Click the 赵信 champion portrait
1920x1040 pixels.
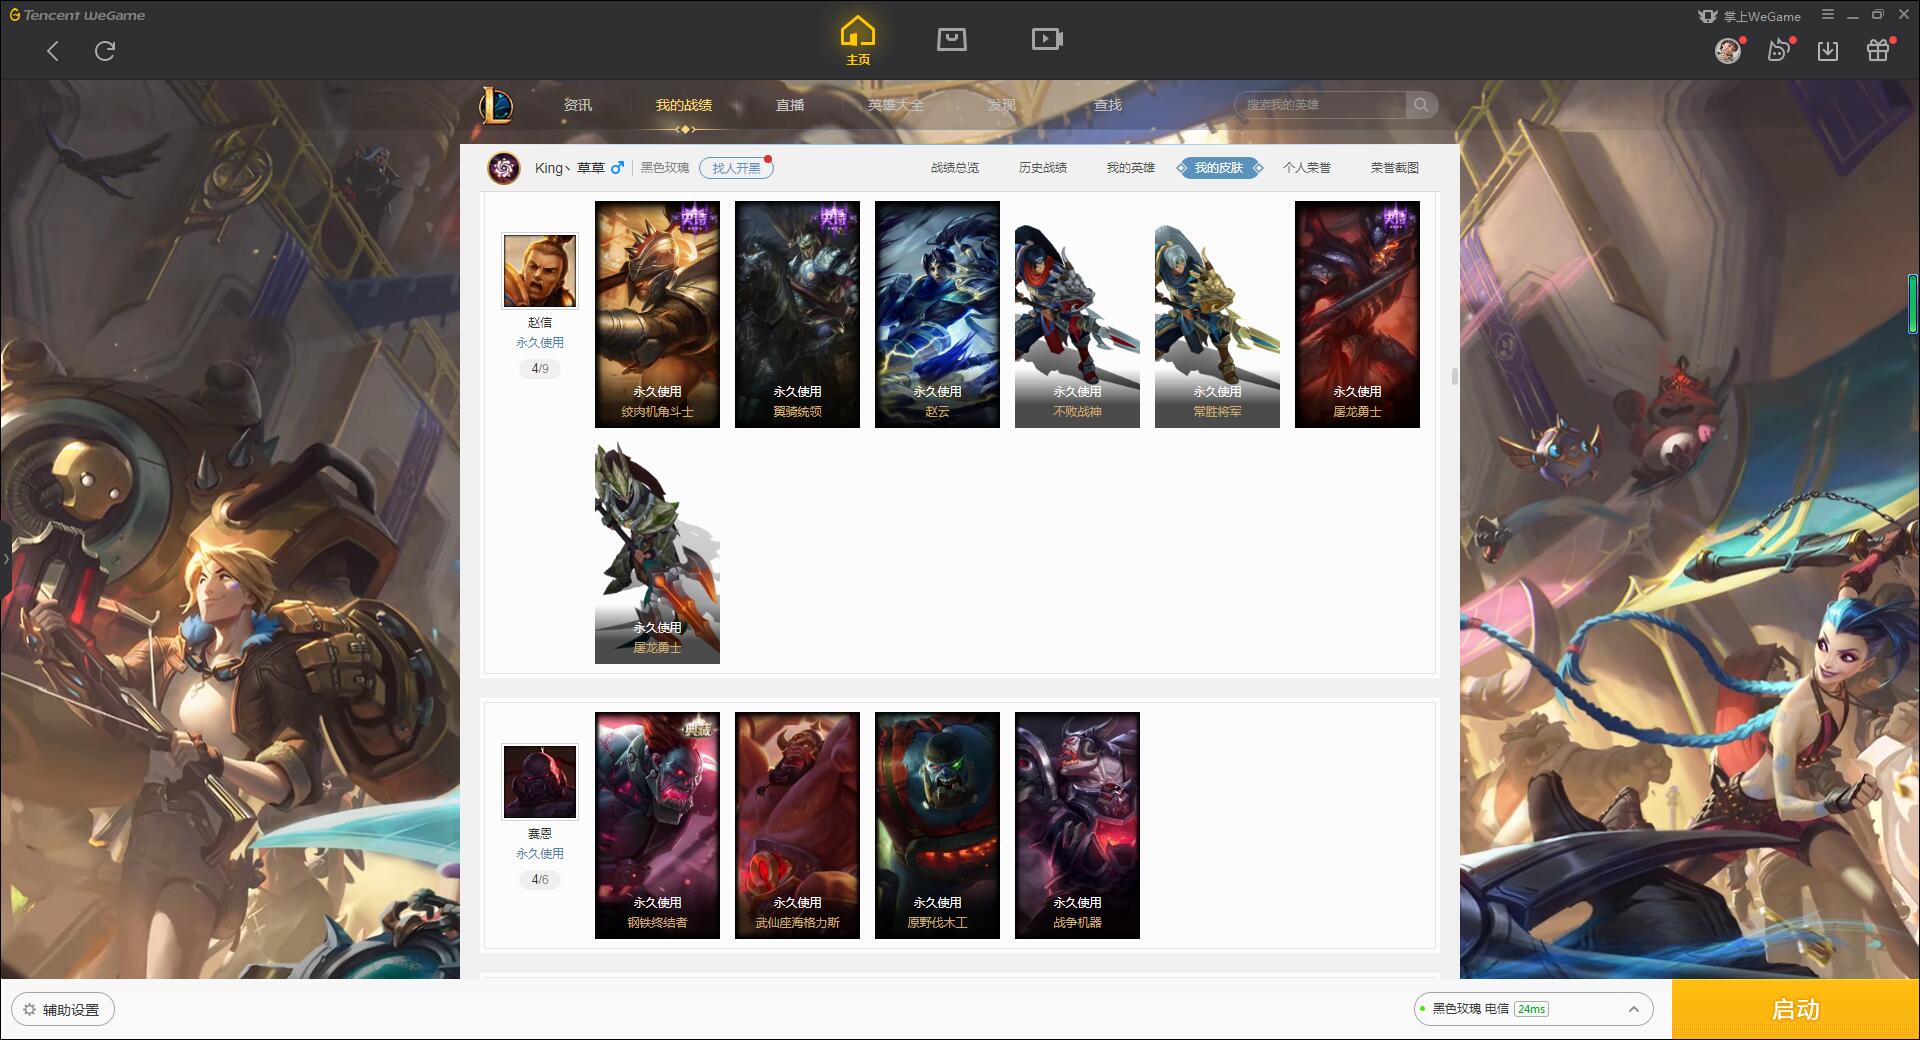(540, 271)
